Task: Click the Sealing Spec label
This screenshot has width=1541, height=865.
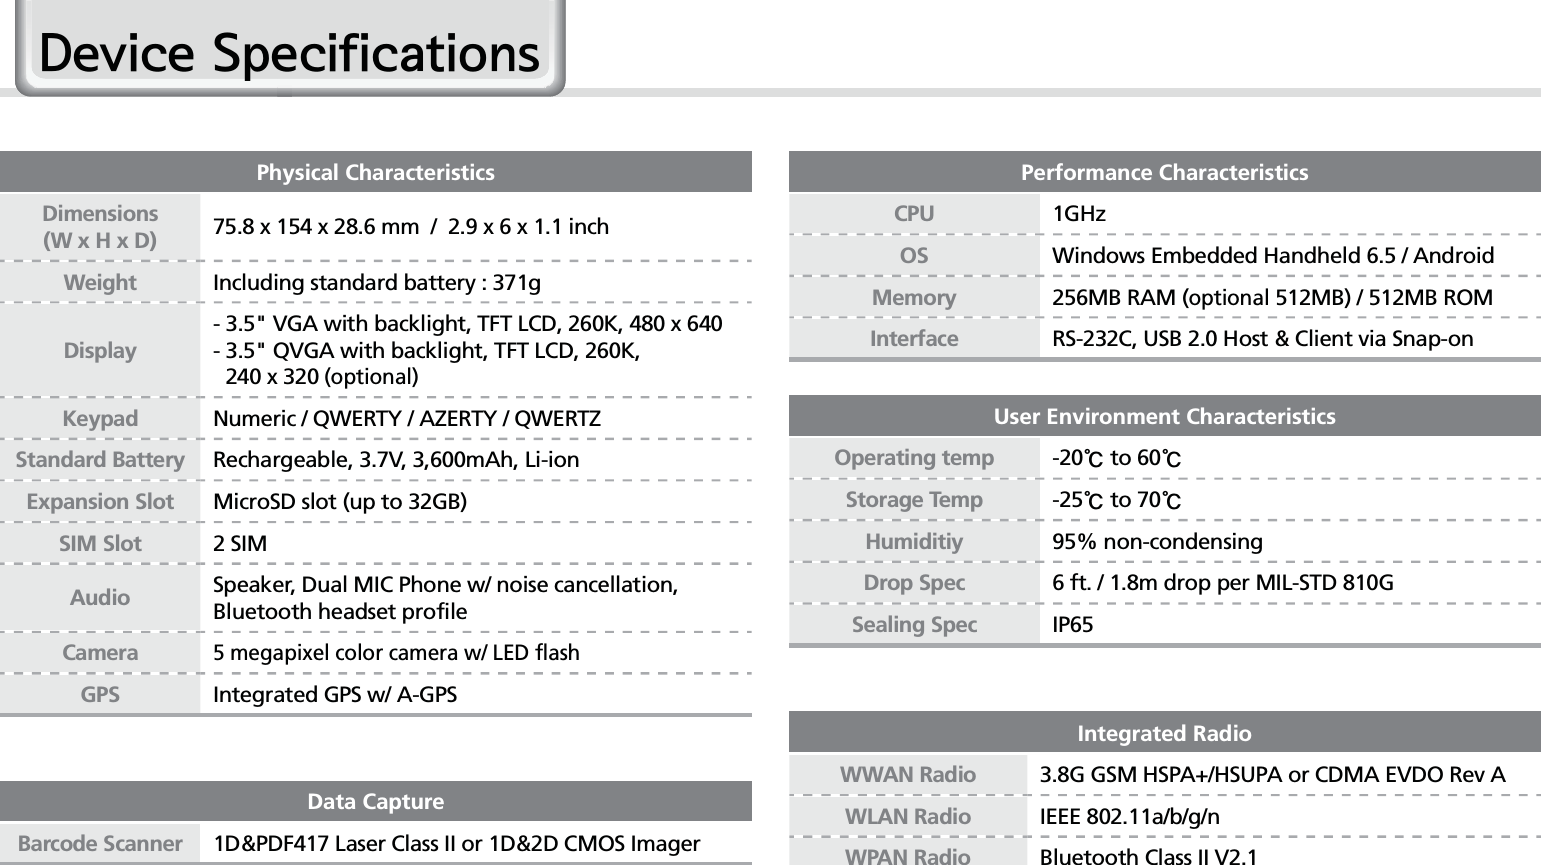Action: pyautogui.click(x=914, y=625)
